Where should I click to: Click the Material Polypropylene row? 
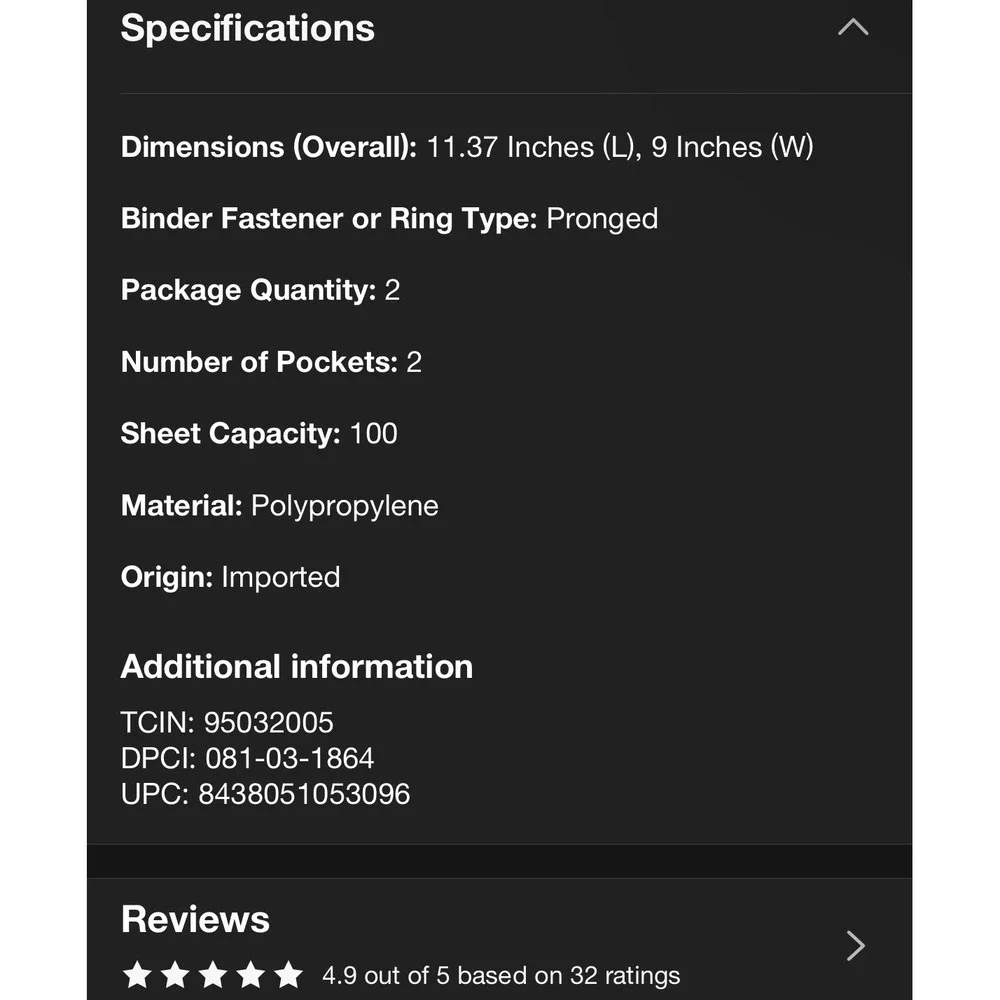279,506
